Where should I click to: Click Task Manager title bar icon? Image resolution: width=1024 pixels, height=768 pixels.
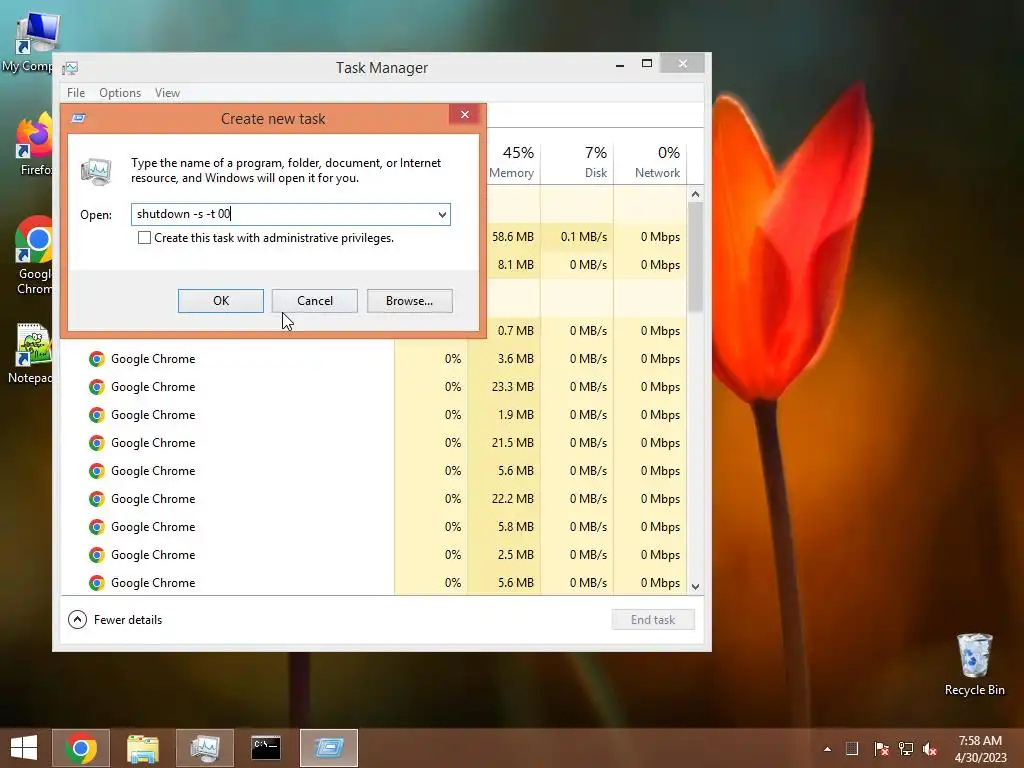click(x=71, y=68)
